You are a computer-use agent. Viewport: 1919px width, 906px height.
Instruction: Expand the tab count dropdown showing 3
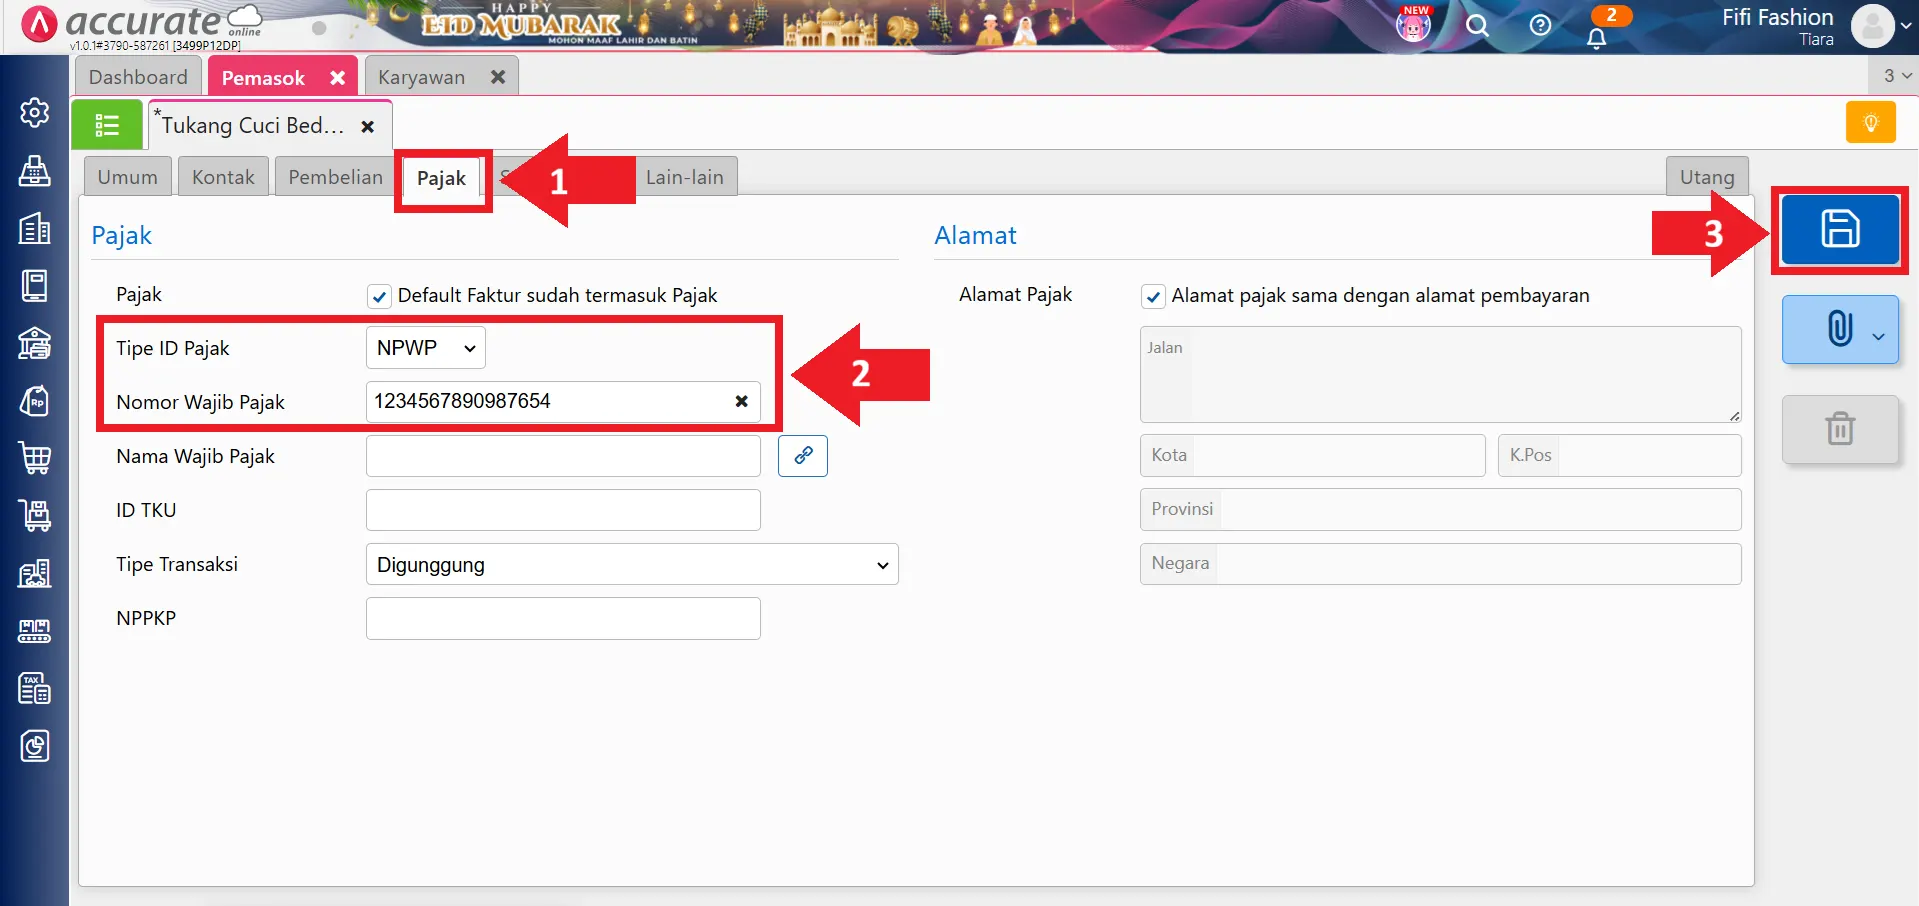pyautogui.click(x=1896, y=76)
